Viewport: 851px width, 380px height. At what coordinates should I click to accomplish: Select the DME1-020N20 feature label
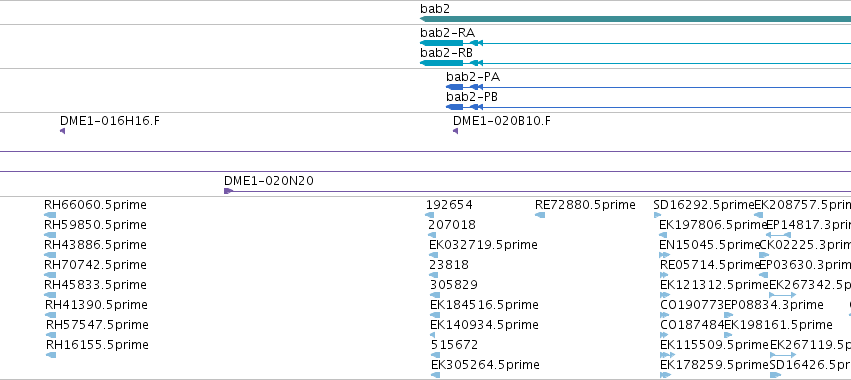click(269, 180)
